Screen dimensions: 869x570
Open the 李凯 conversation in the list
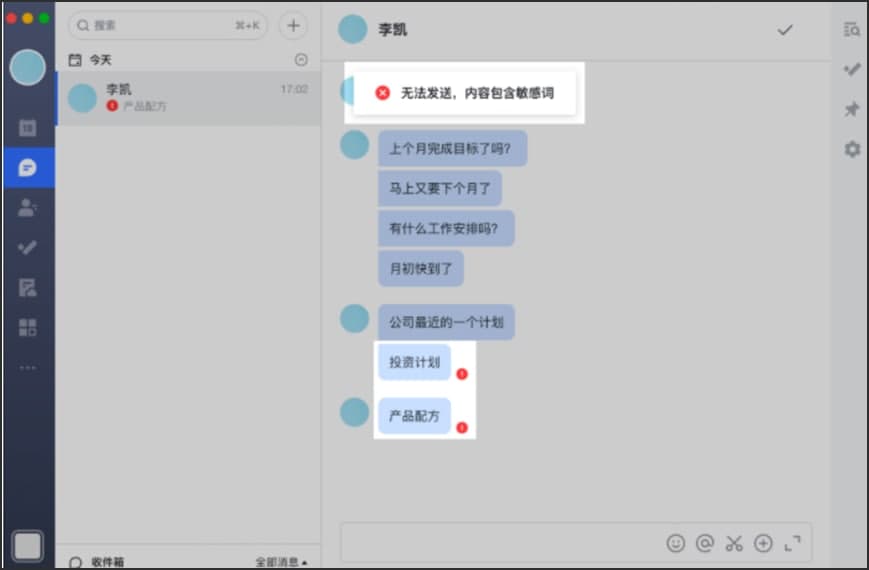coord(188,98)
